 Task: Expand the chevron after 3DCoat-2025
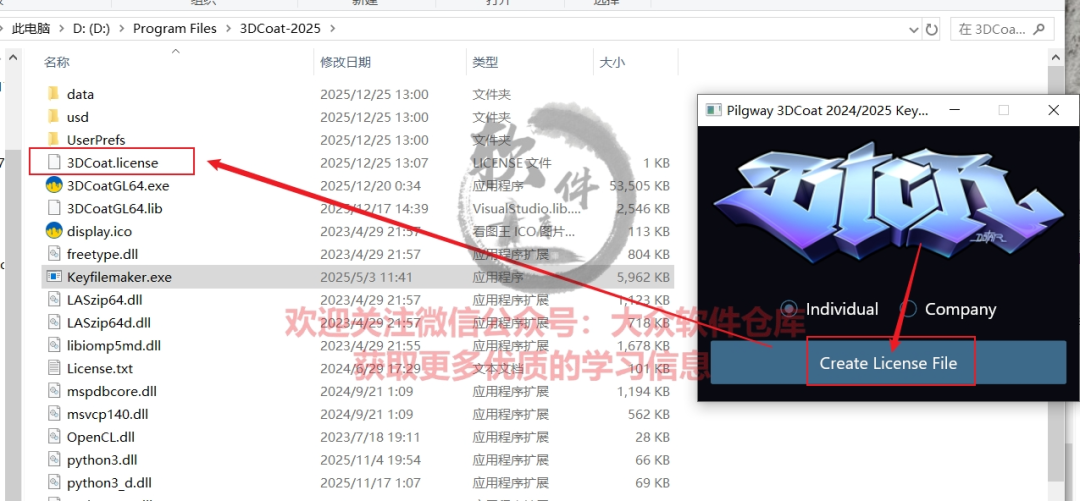click(333, 29)
